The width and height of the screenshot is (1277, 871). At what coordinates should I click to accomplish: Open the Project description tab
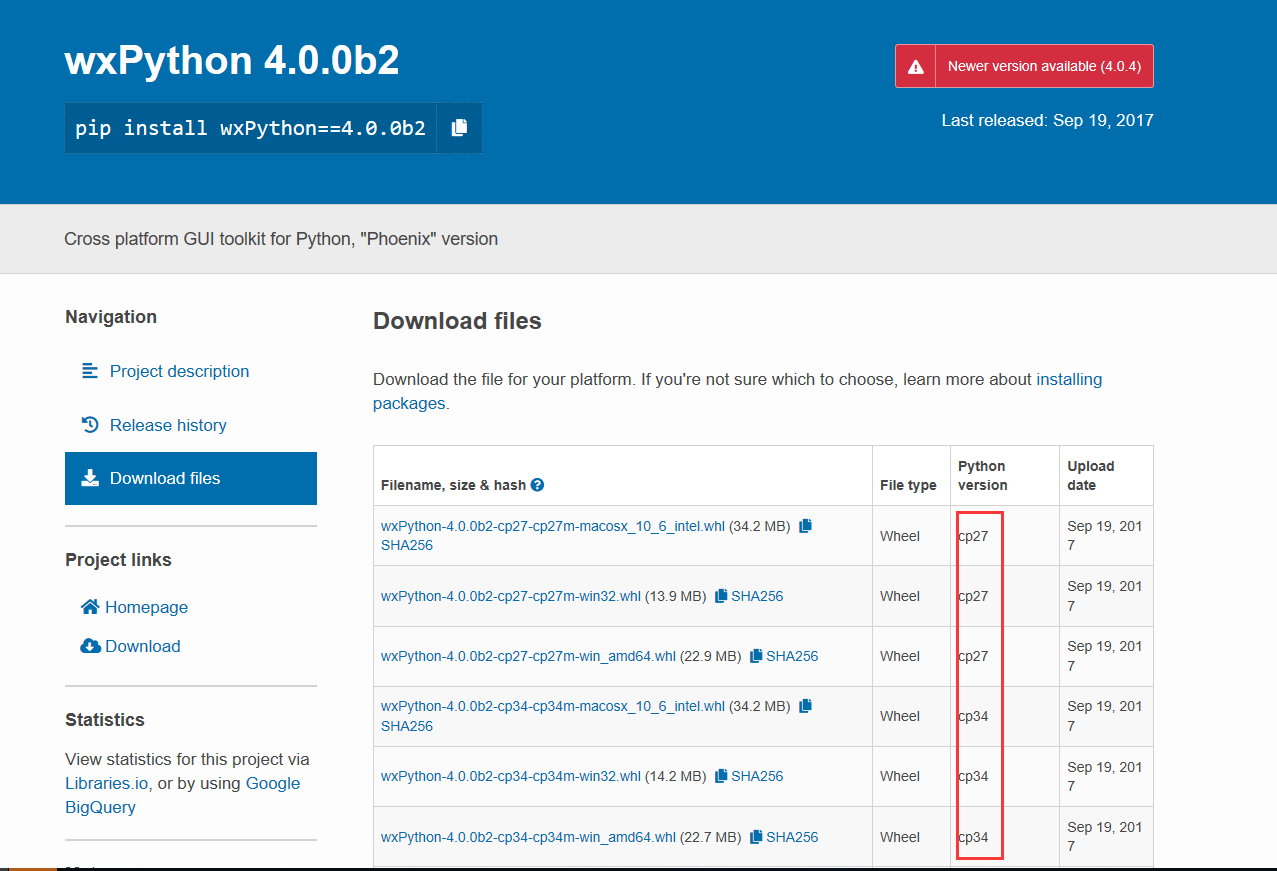(191, 371)
